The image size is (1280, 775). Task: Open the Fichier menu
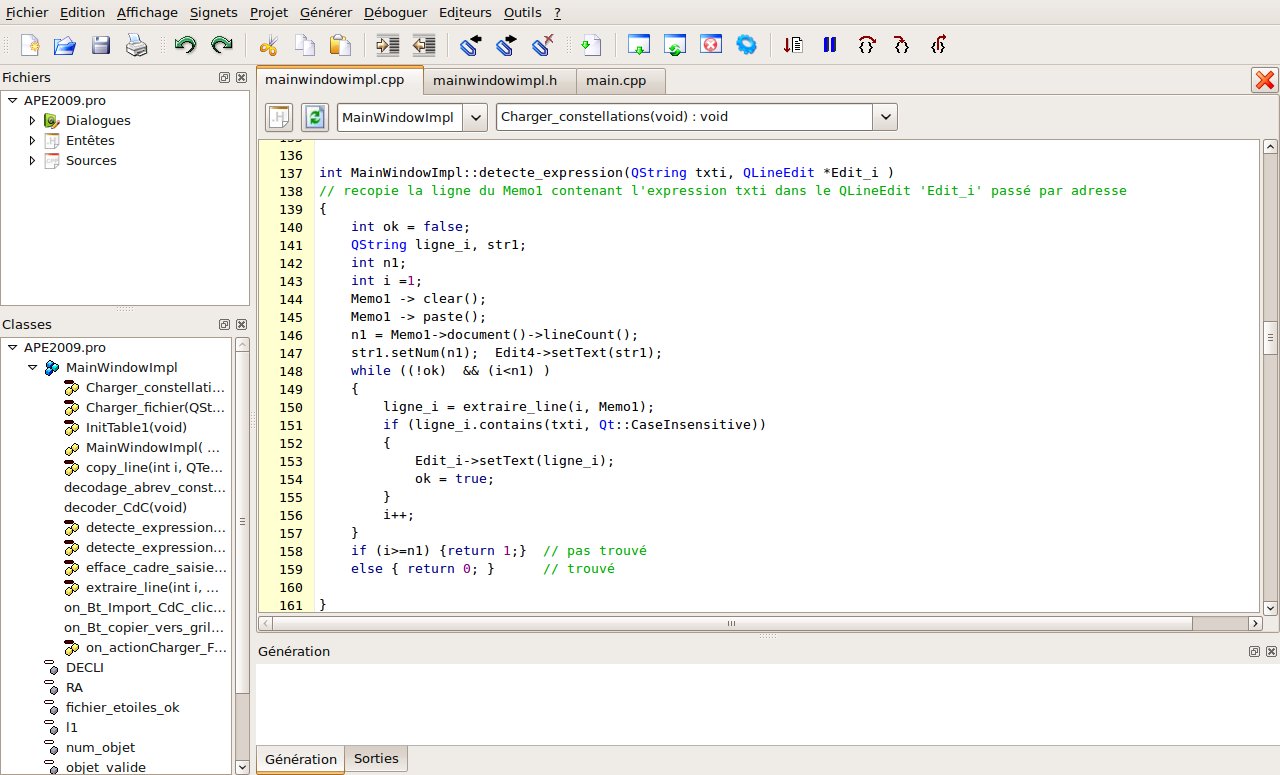(26, 13)
